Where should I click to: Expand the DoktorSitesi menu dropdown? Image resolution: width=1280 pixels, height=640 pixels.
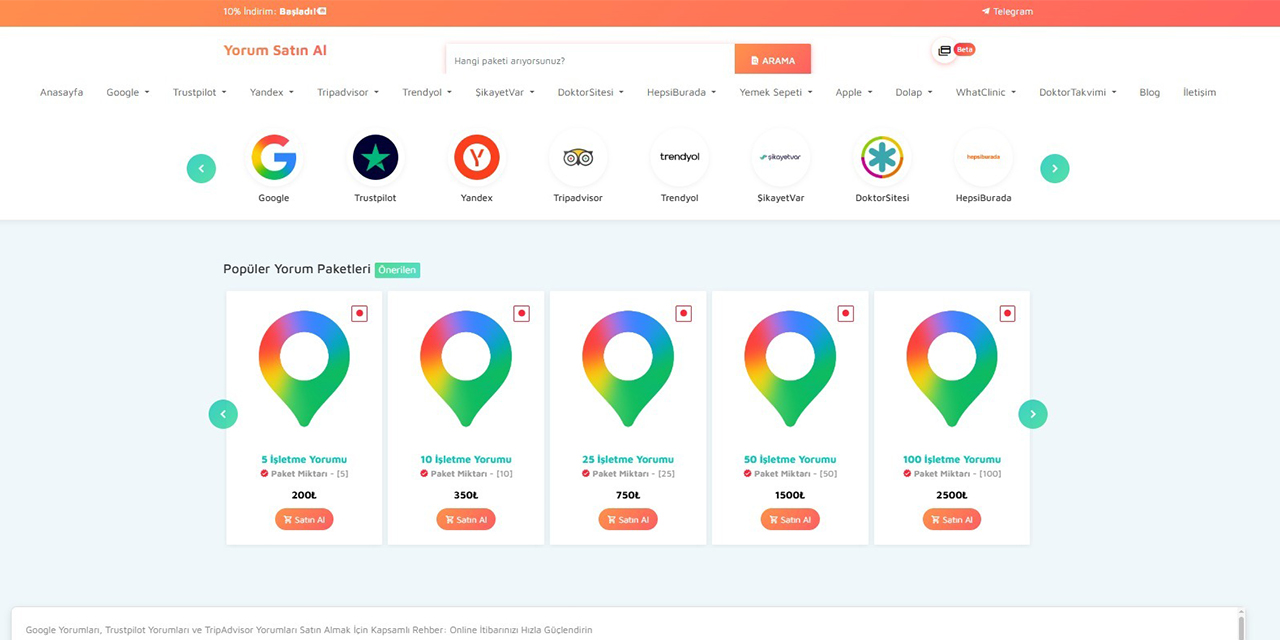click(x=591, y=92)
